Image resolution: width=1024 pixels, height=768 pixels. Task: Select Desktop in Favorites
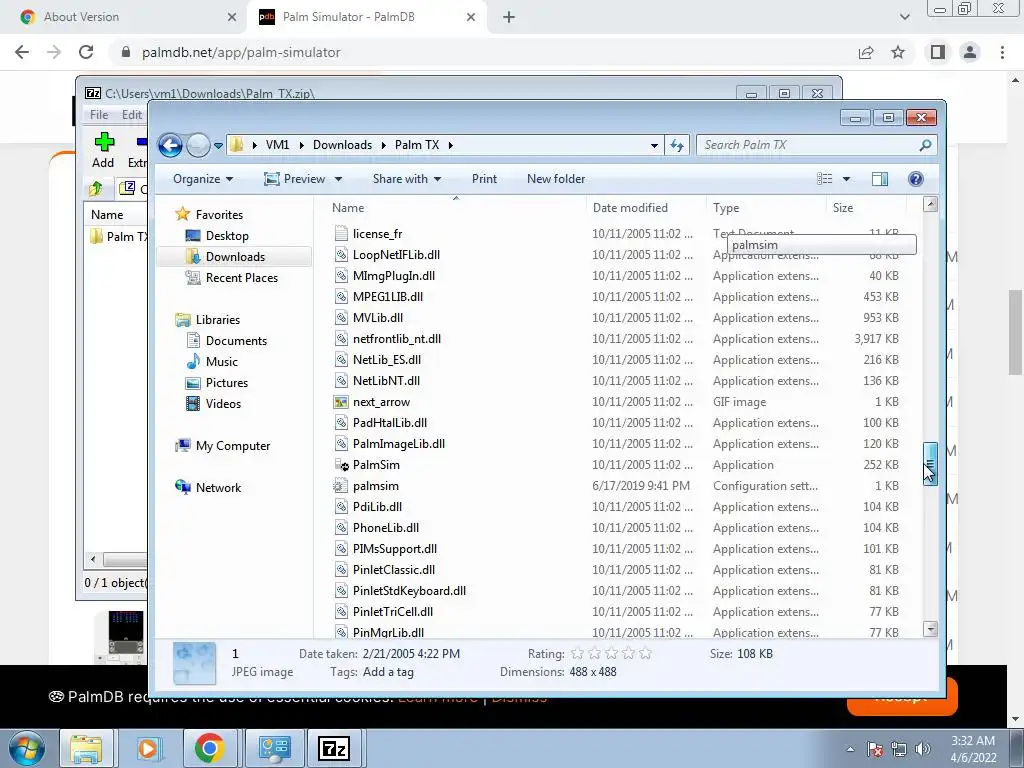tap(227, 236)
